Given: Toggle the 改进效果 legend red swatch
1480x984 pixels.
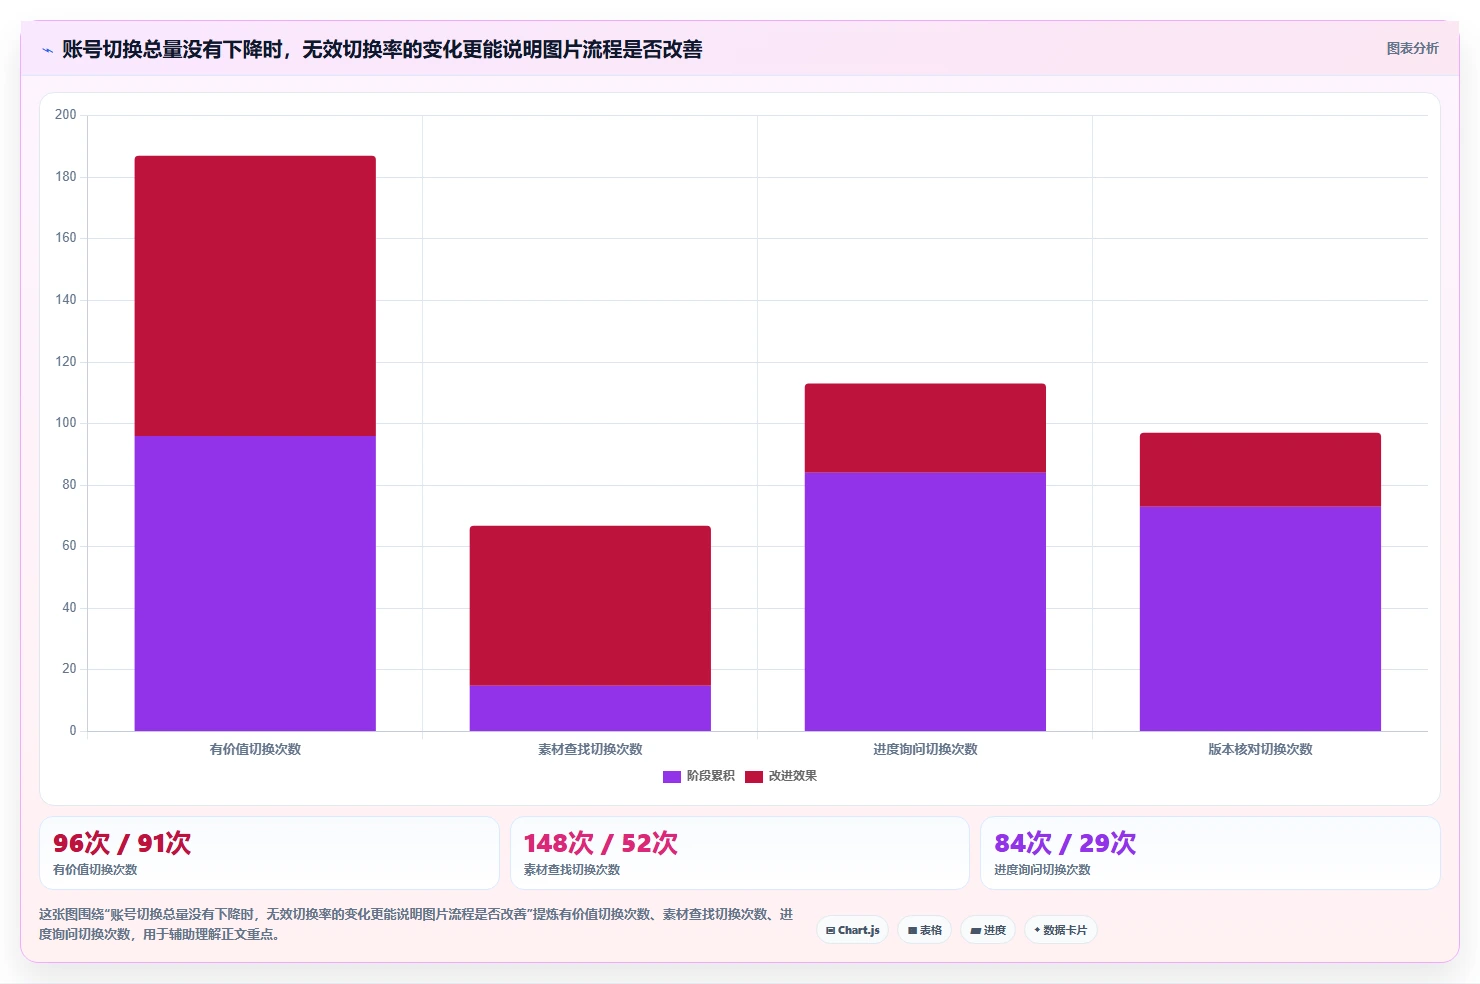Looking at the screenshot, I should coord(754,777).
